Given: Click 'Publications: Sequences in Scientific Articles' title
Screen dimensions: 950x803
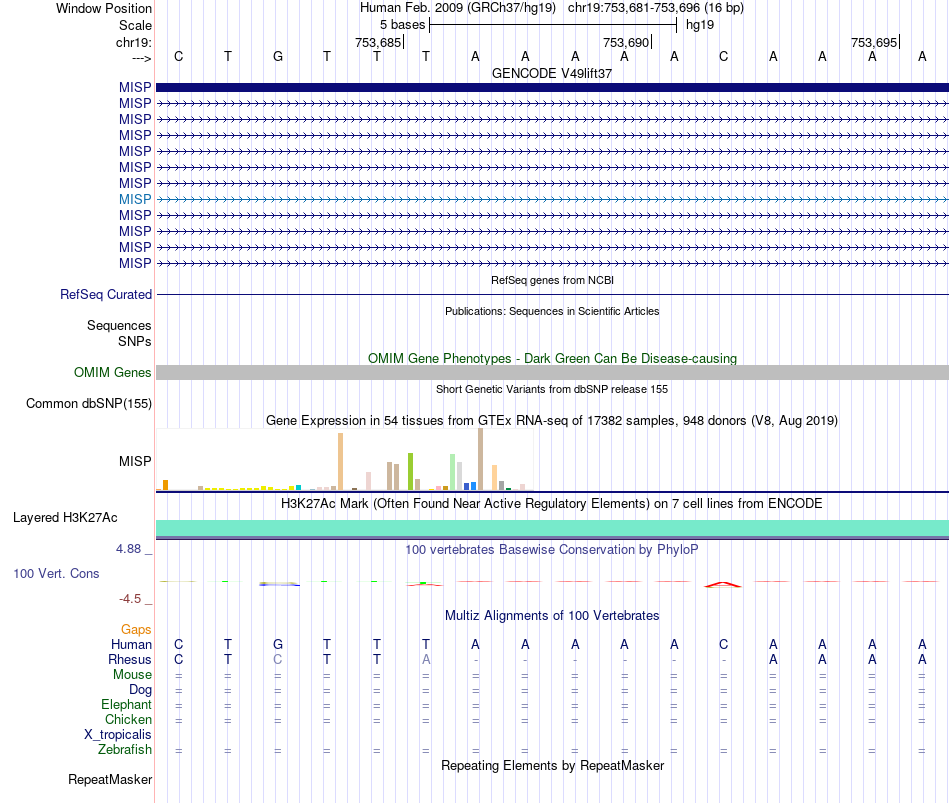Looking at the screenshot, I should pos(552,311).
